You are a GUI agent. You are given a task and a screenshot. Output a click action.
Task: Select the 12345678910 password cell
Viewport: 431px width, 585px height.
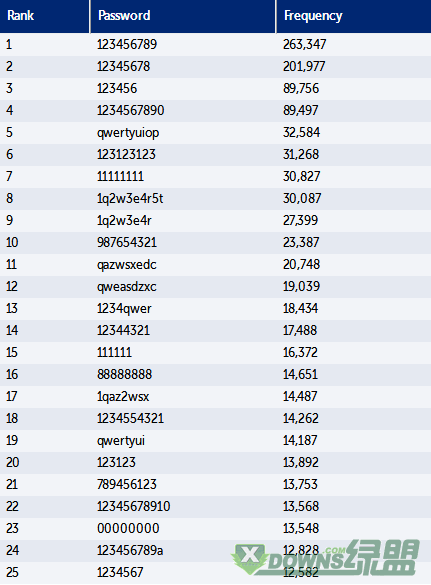point(134,507)
